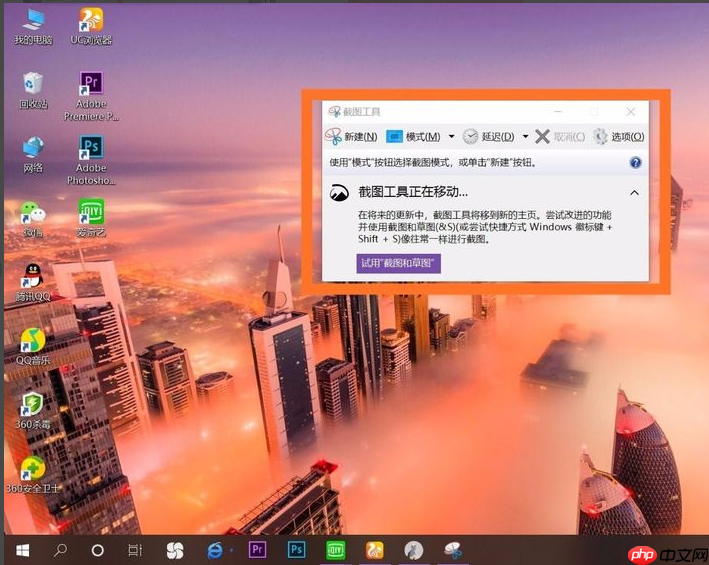
Task: Open Photoshop from the taskbar
Action: [x=296, y=550]
